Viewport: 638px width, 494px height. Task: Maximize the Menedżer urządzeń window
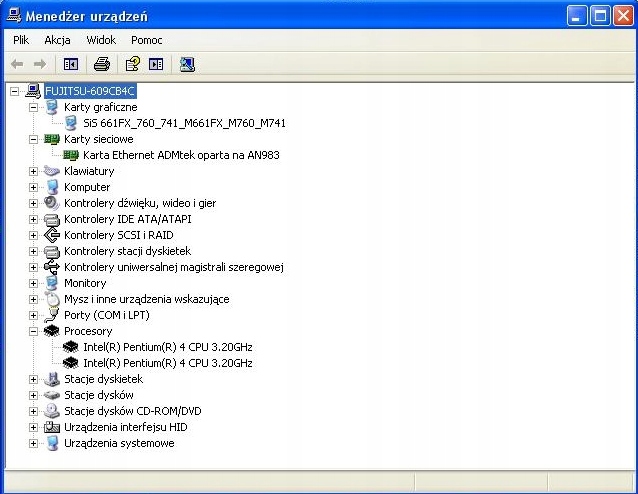(x=600, y=16)
